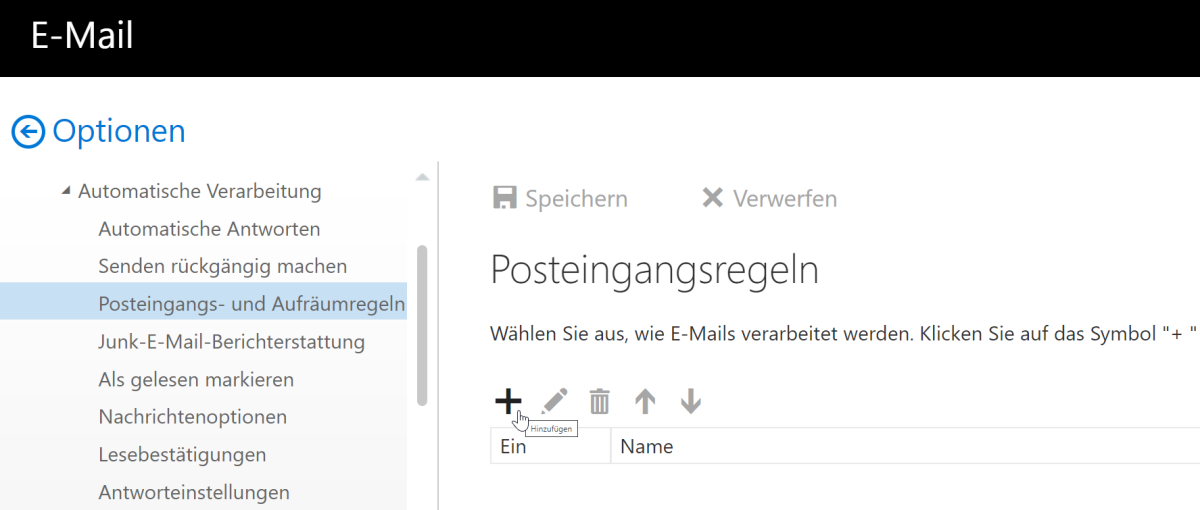This screenshot has width=1200, height=510.
Task: Open Junk-E-Mail-Berichterstattung
Action: [231, 342]
